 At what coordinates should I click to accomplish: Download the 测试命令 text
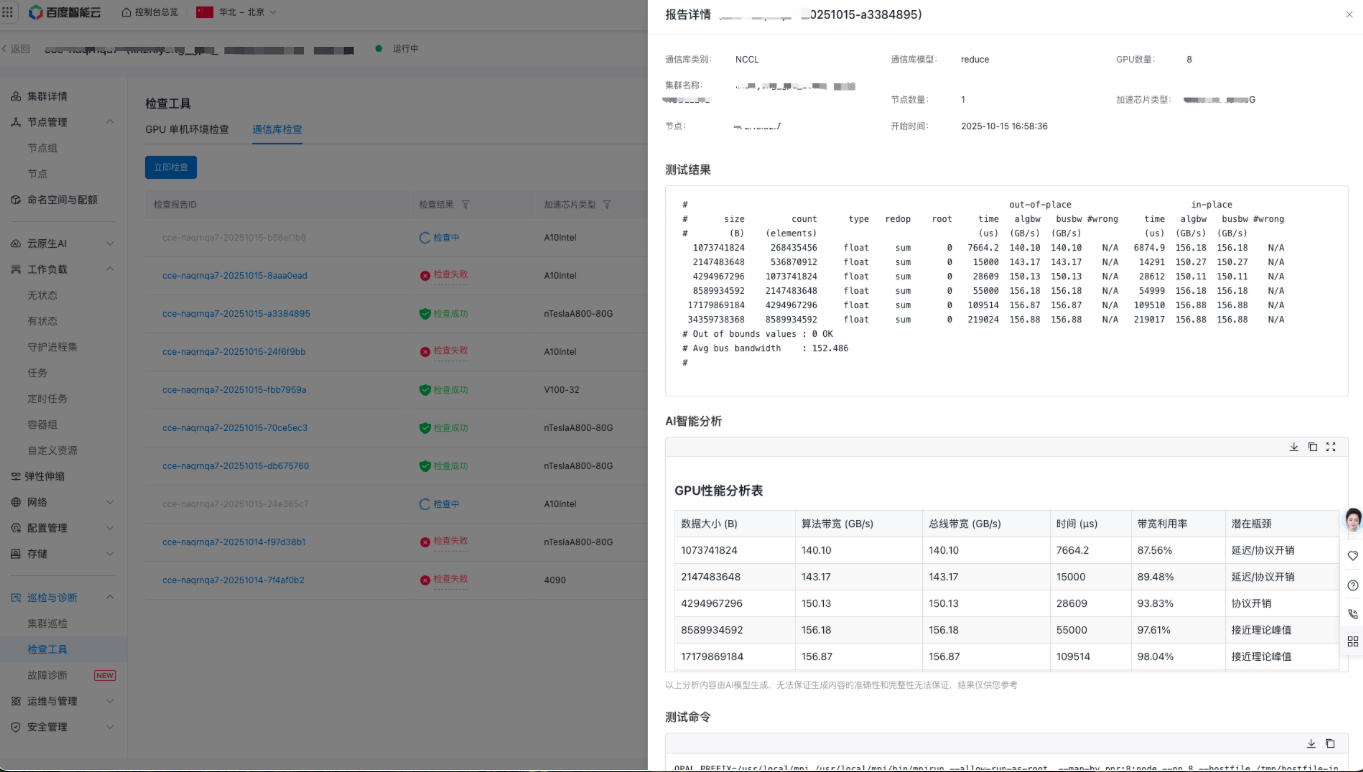coord(1311,744)
